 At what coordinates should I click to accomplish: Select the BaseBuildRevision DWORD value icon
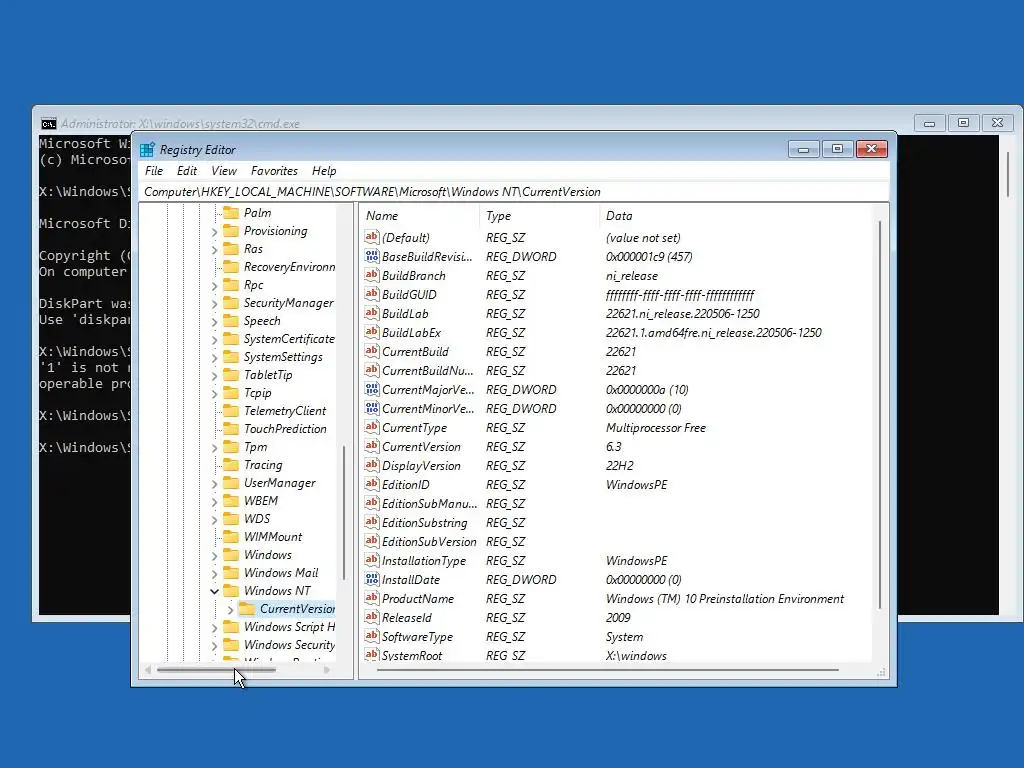[x=372, y=256]
